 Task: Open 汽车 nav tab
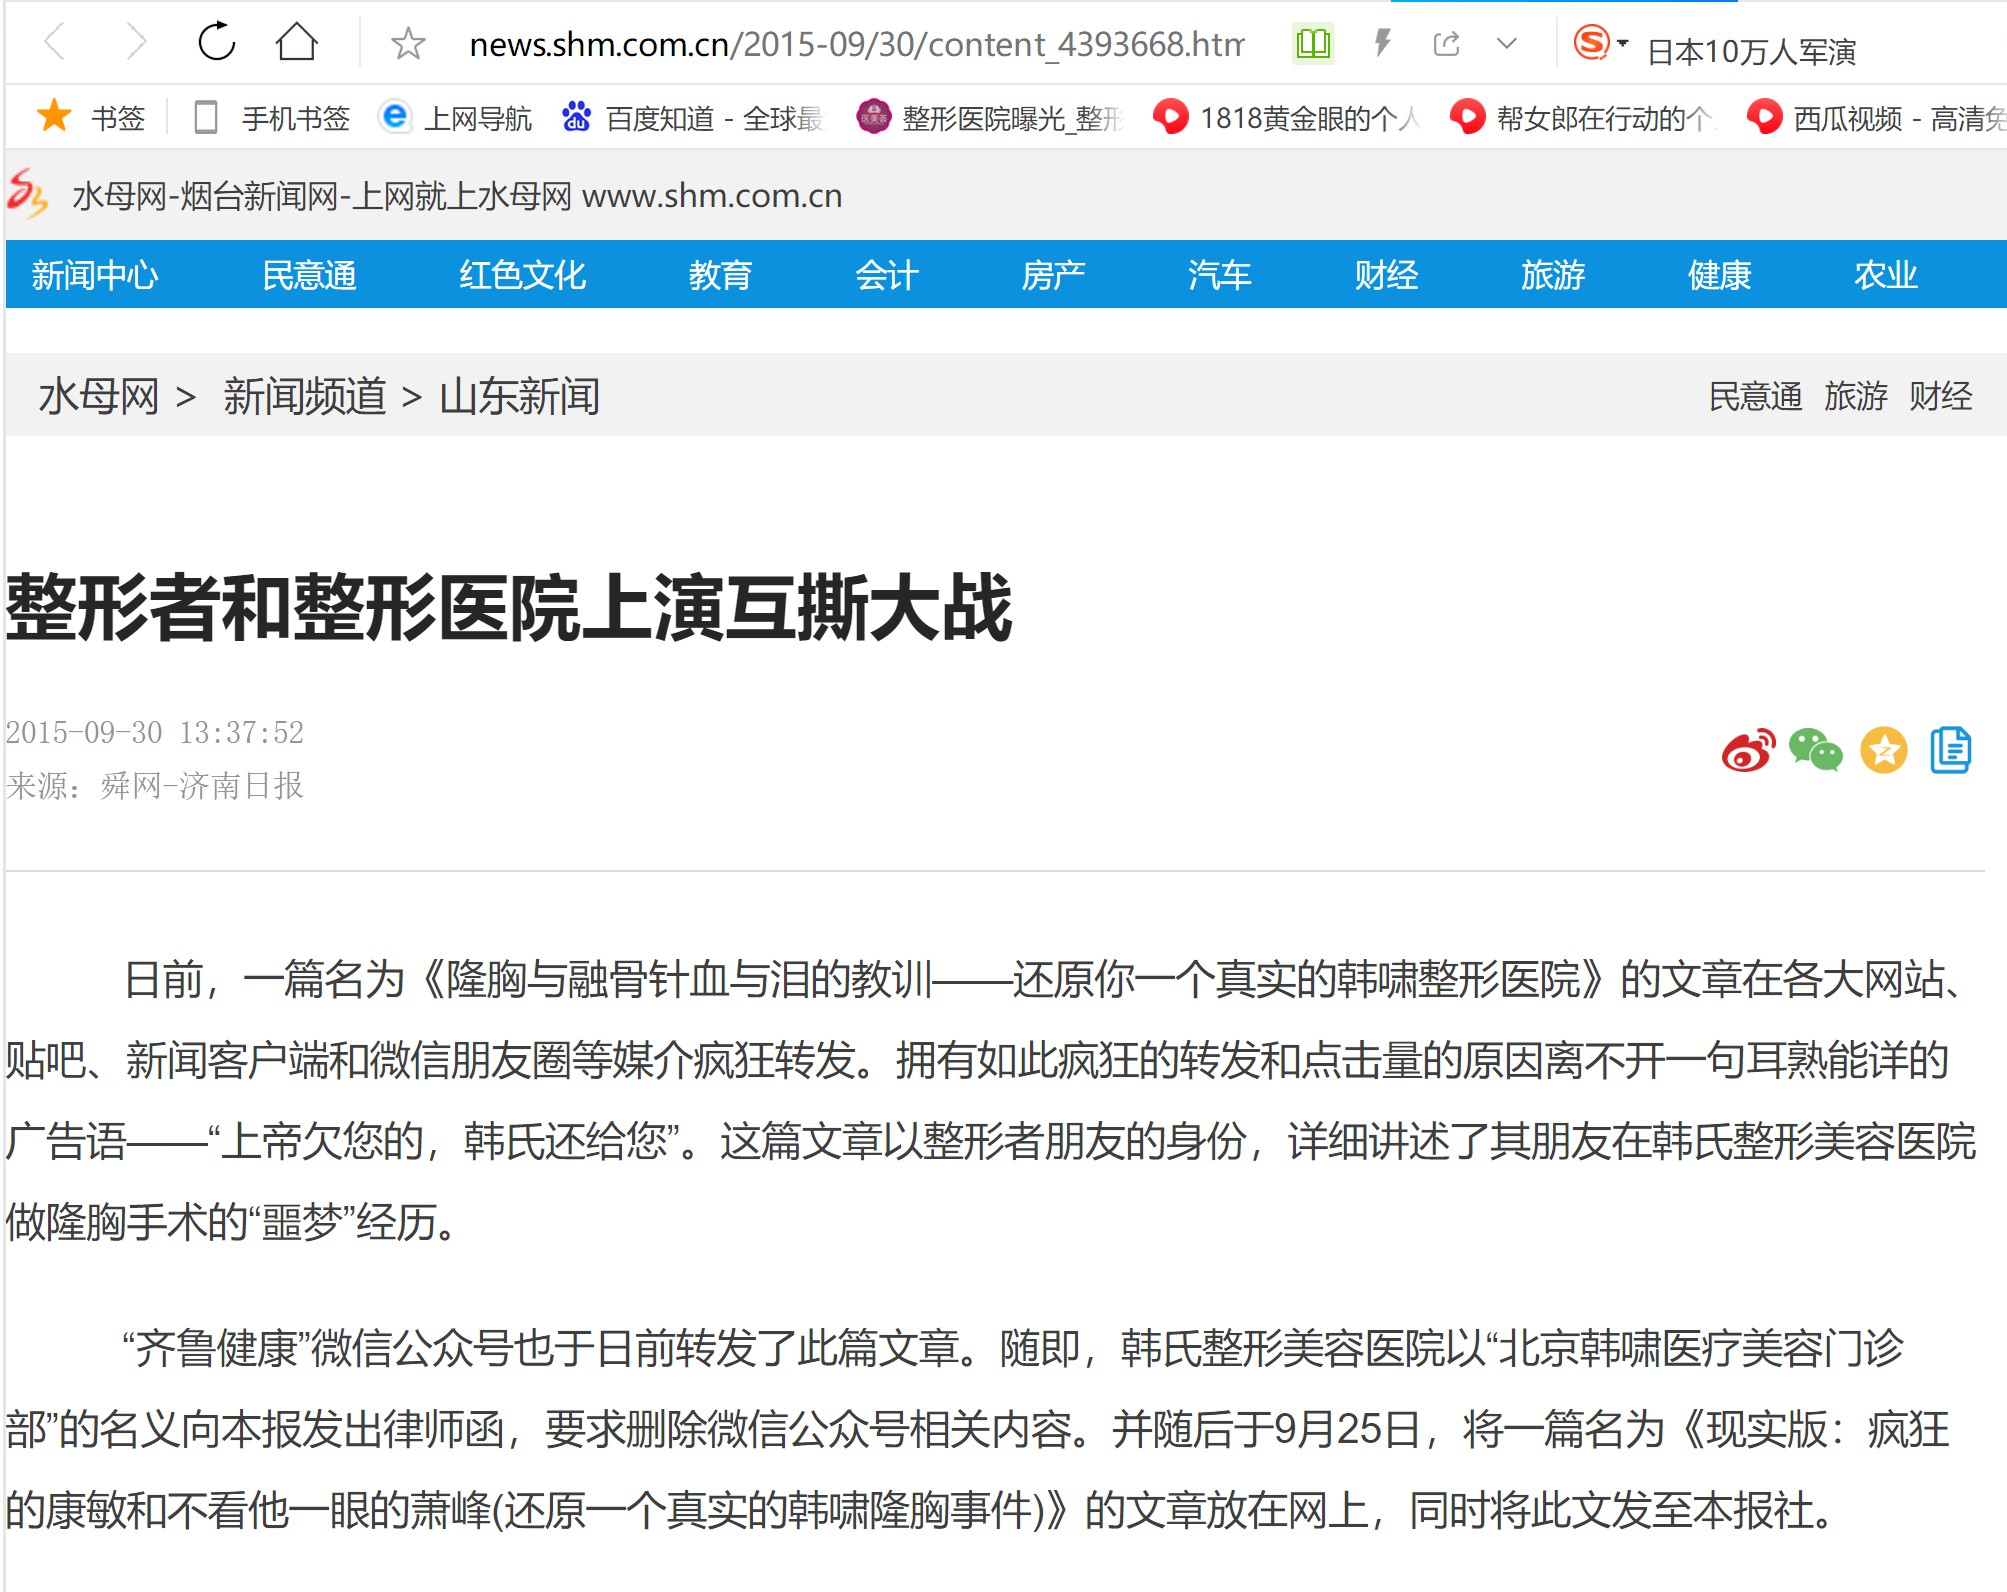pyautogui.click(x=1220, y=275)
